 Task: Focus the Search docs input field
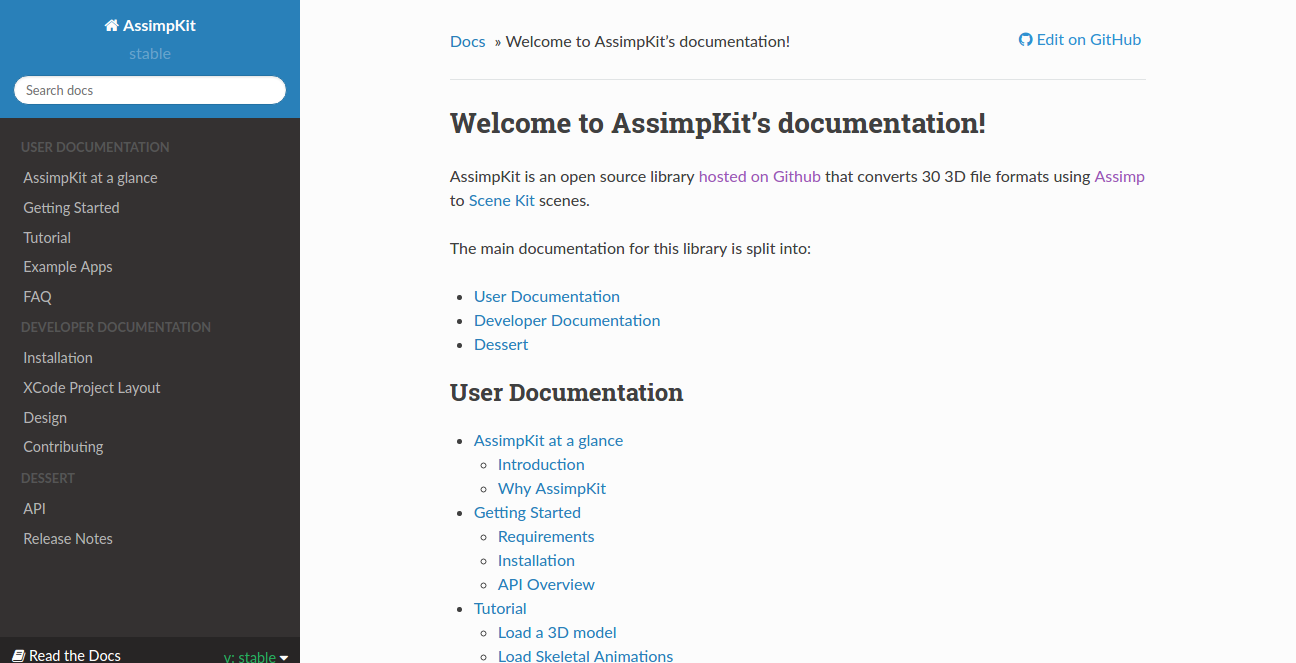coord(150,90)
